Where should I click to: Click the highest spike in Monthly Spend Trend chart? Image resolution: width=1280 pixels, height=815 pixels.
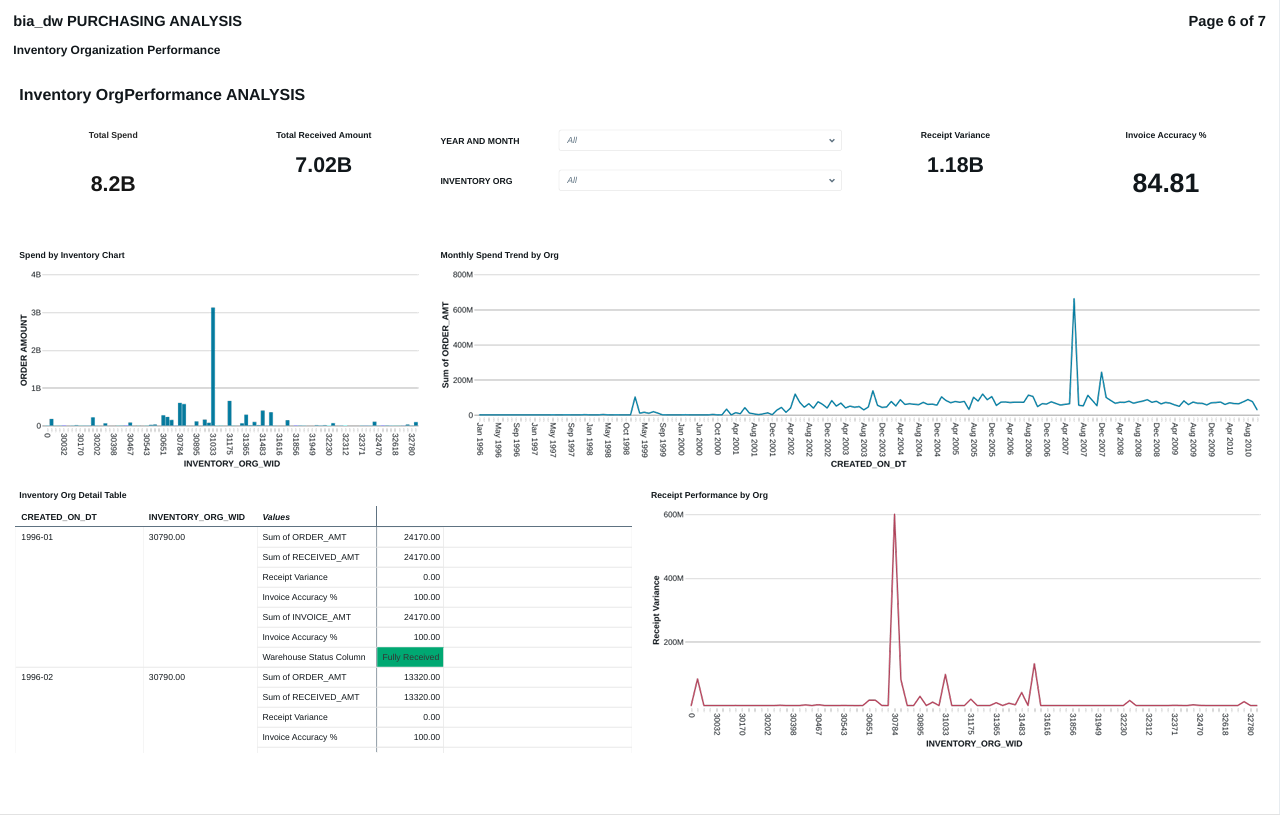[1074, 300]
